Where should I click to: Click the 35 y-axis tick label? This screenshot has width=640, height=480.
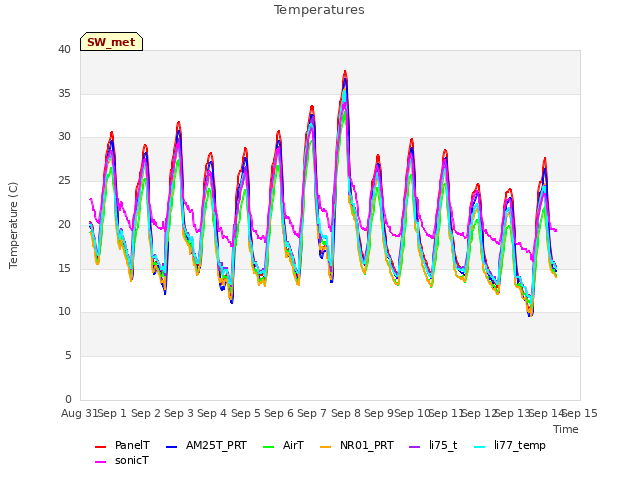(x=64, y=93)
